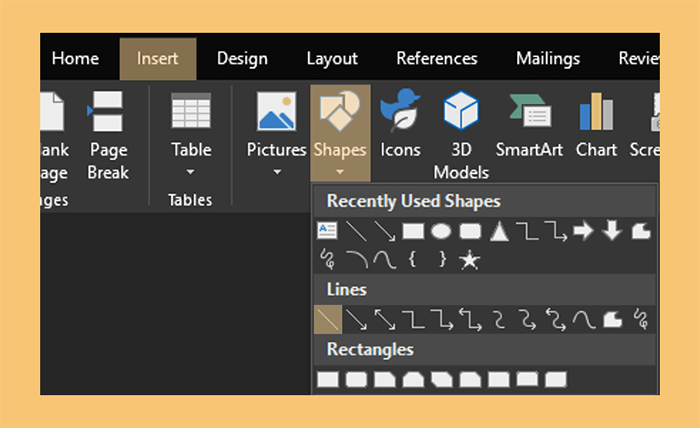Pick Elbow Connector in Recently Used Shapes
Screen dimensions: 700x428
coord(527,231)
